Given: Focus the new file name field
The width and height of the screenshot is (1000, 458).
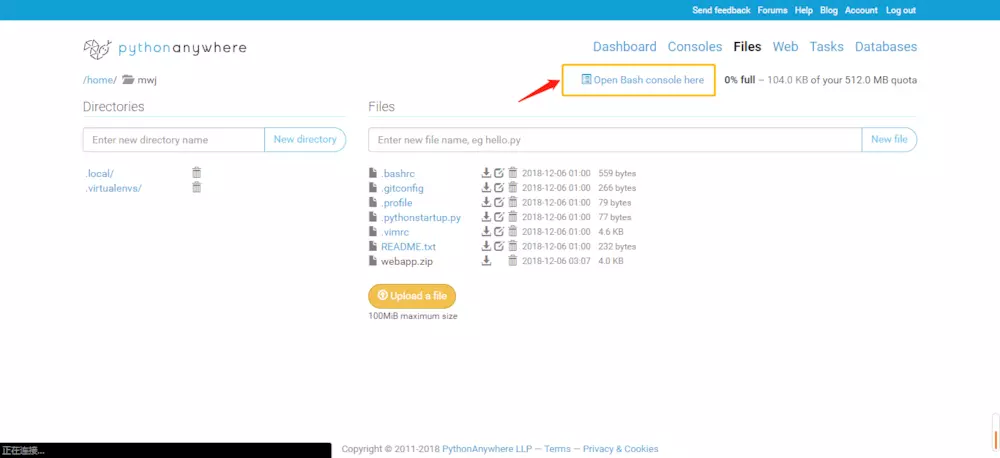Looking at the screenshot, I should (x=615, y=140).
